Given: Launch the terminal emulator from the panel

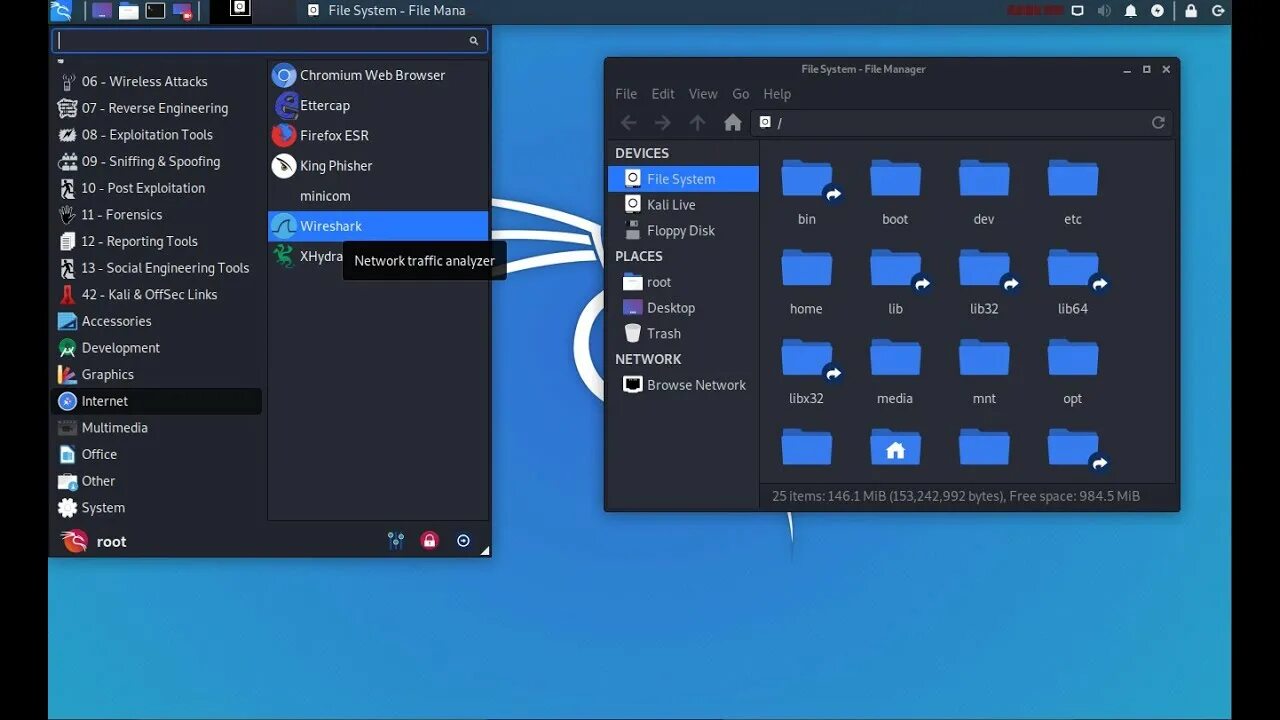Looking at the screenshot, I should click(155, 11).
